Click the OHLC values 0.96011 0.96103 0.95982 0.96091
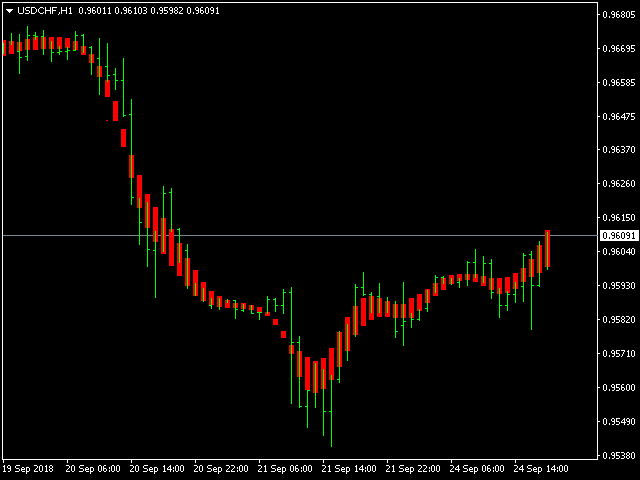This screenshot has height=480, width=640. point(149,11)
